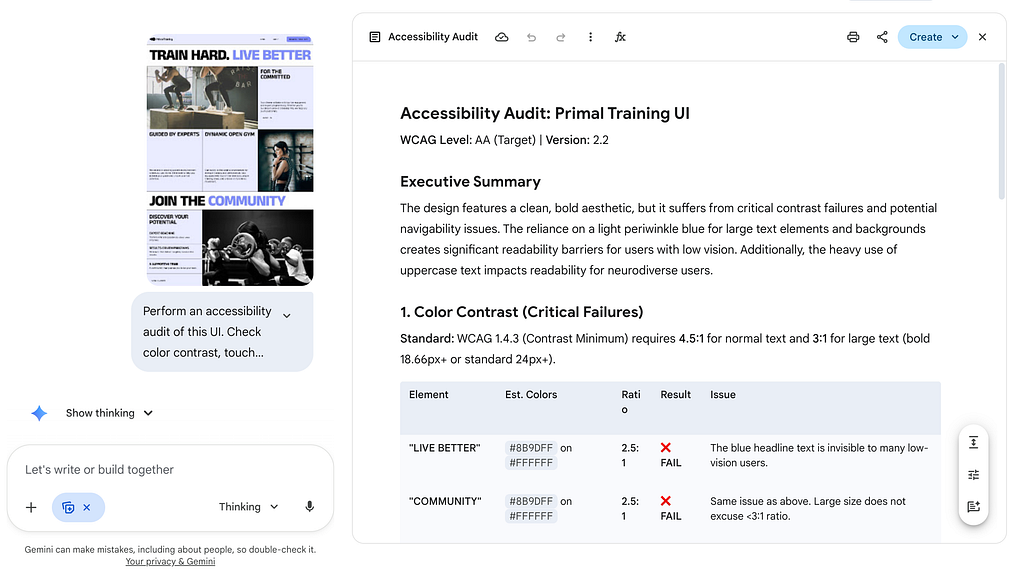This screenshot has height=574, width=1024.
Task: Click the suggest edits sparkle icon
Action: 973,507
